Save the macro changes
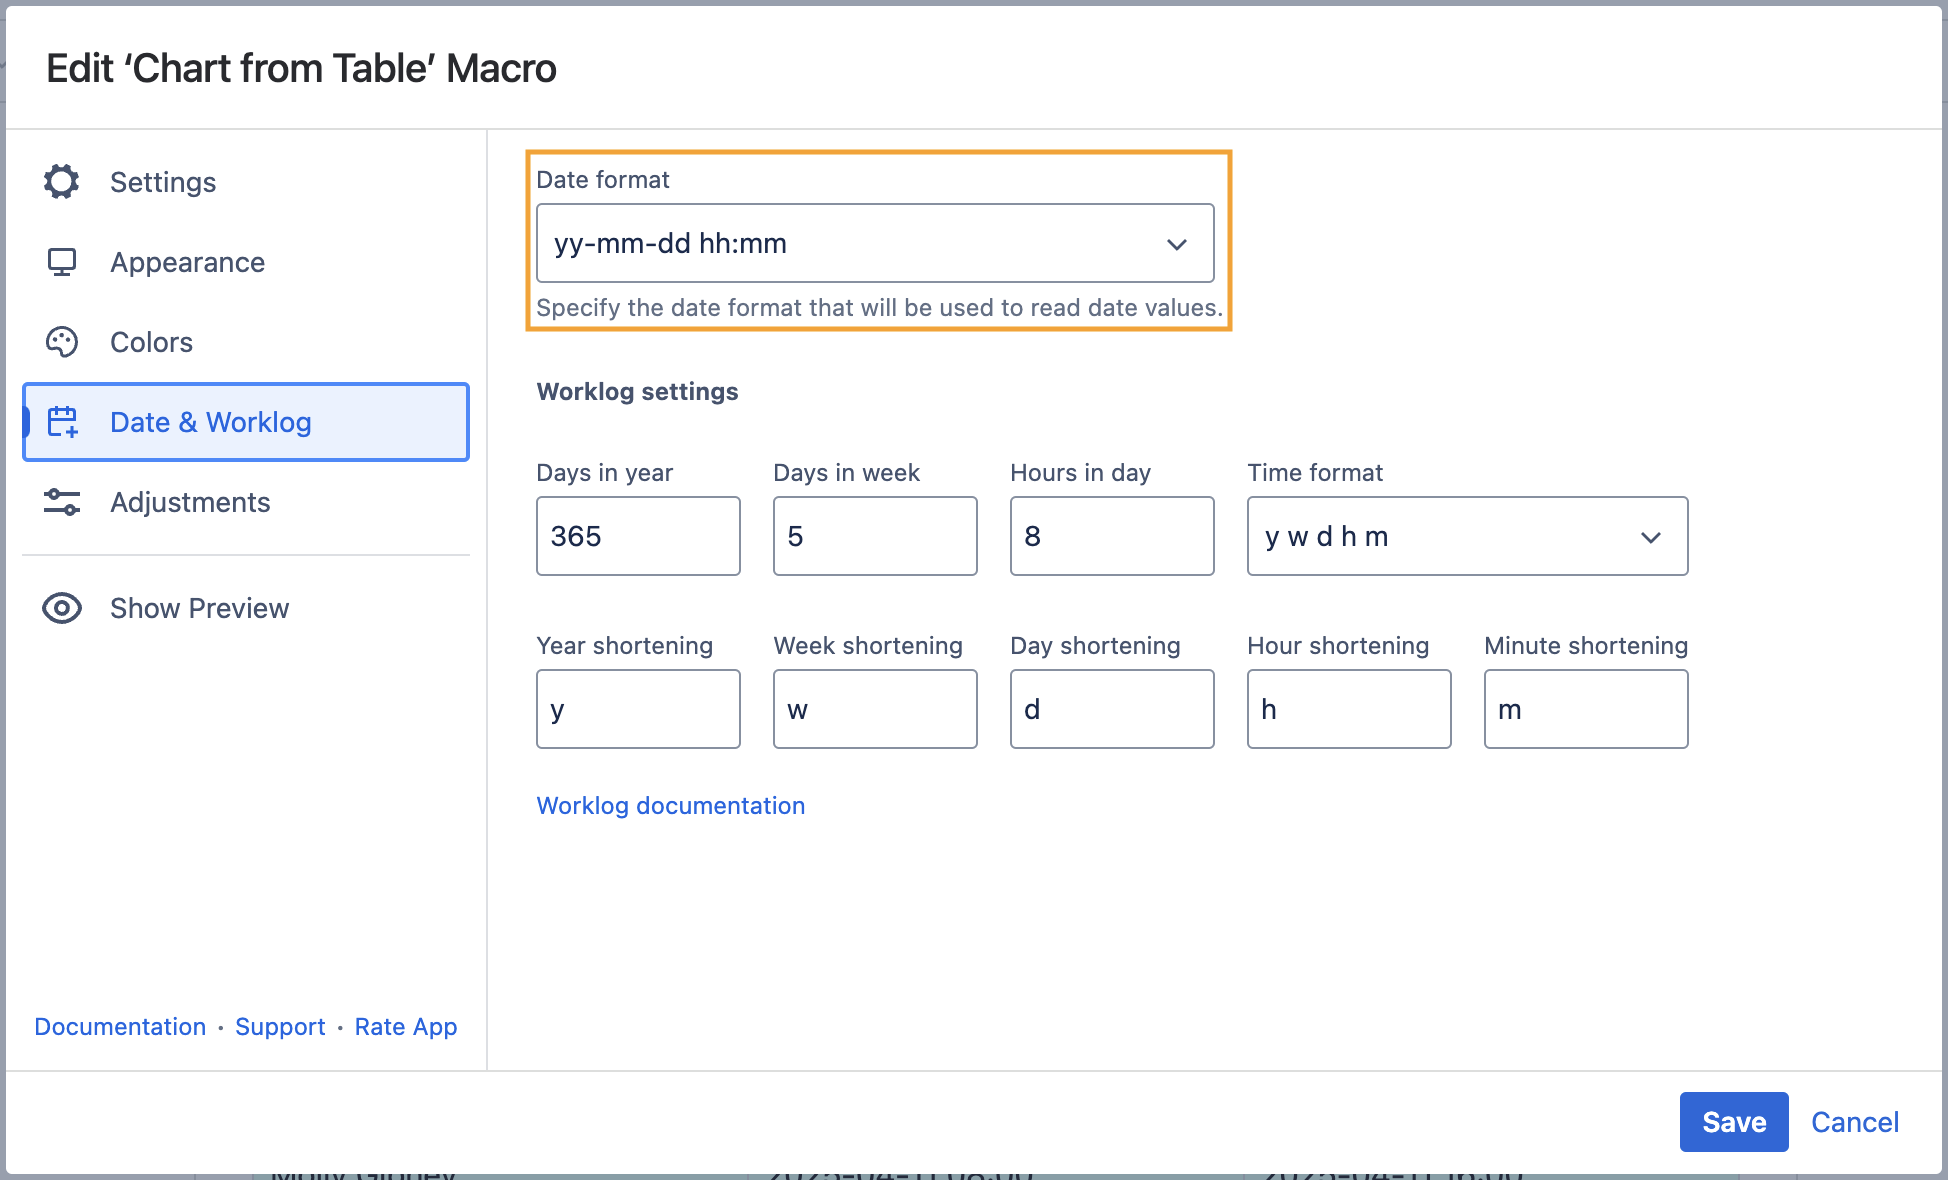1948x1180 pixels. click(x=1733, y=1122)
